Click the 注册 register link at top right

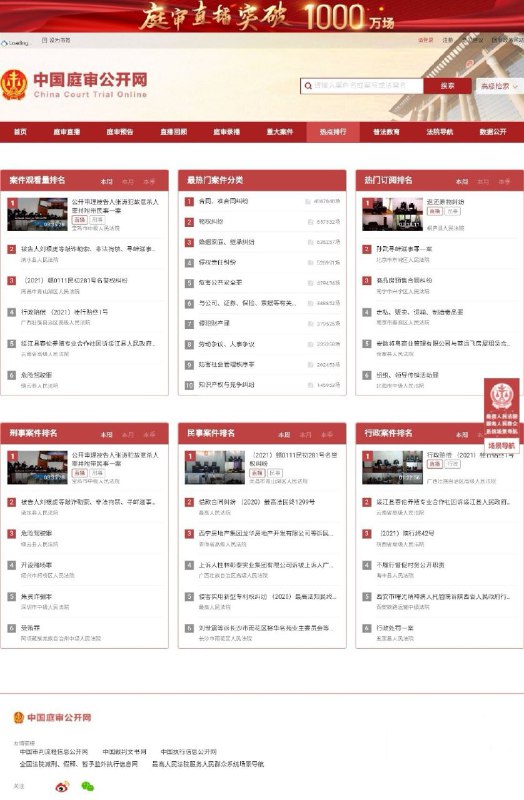(x=447, y=40)
